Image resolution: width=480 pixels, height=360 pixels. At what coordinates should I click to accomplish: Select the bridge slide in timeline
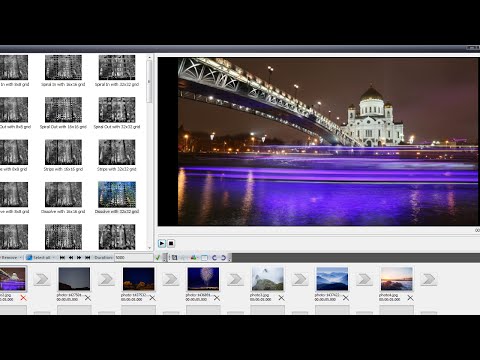12,279
